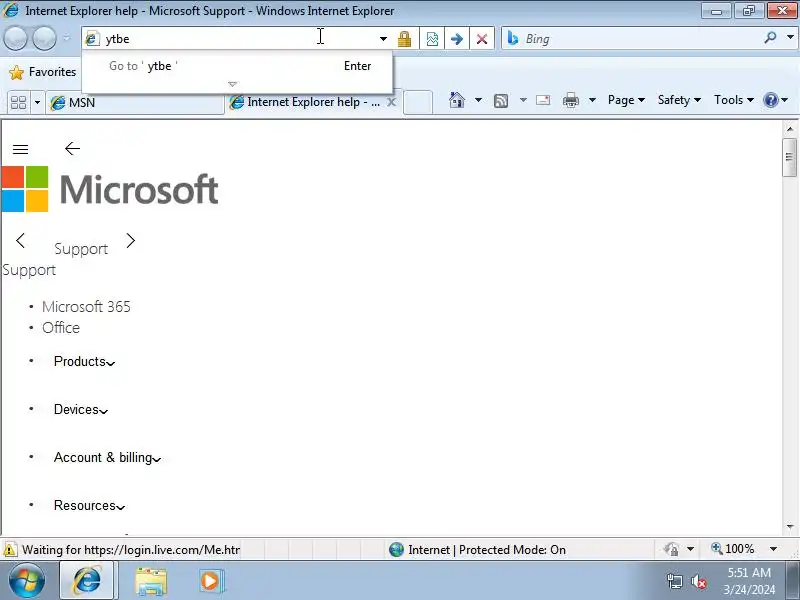The width and height of the screenshot is (800, 600).
Task: Open the Quick Tabs dropdown arrow
Action: coord(37,103)
